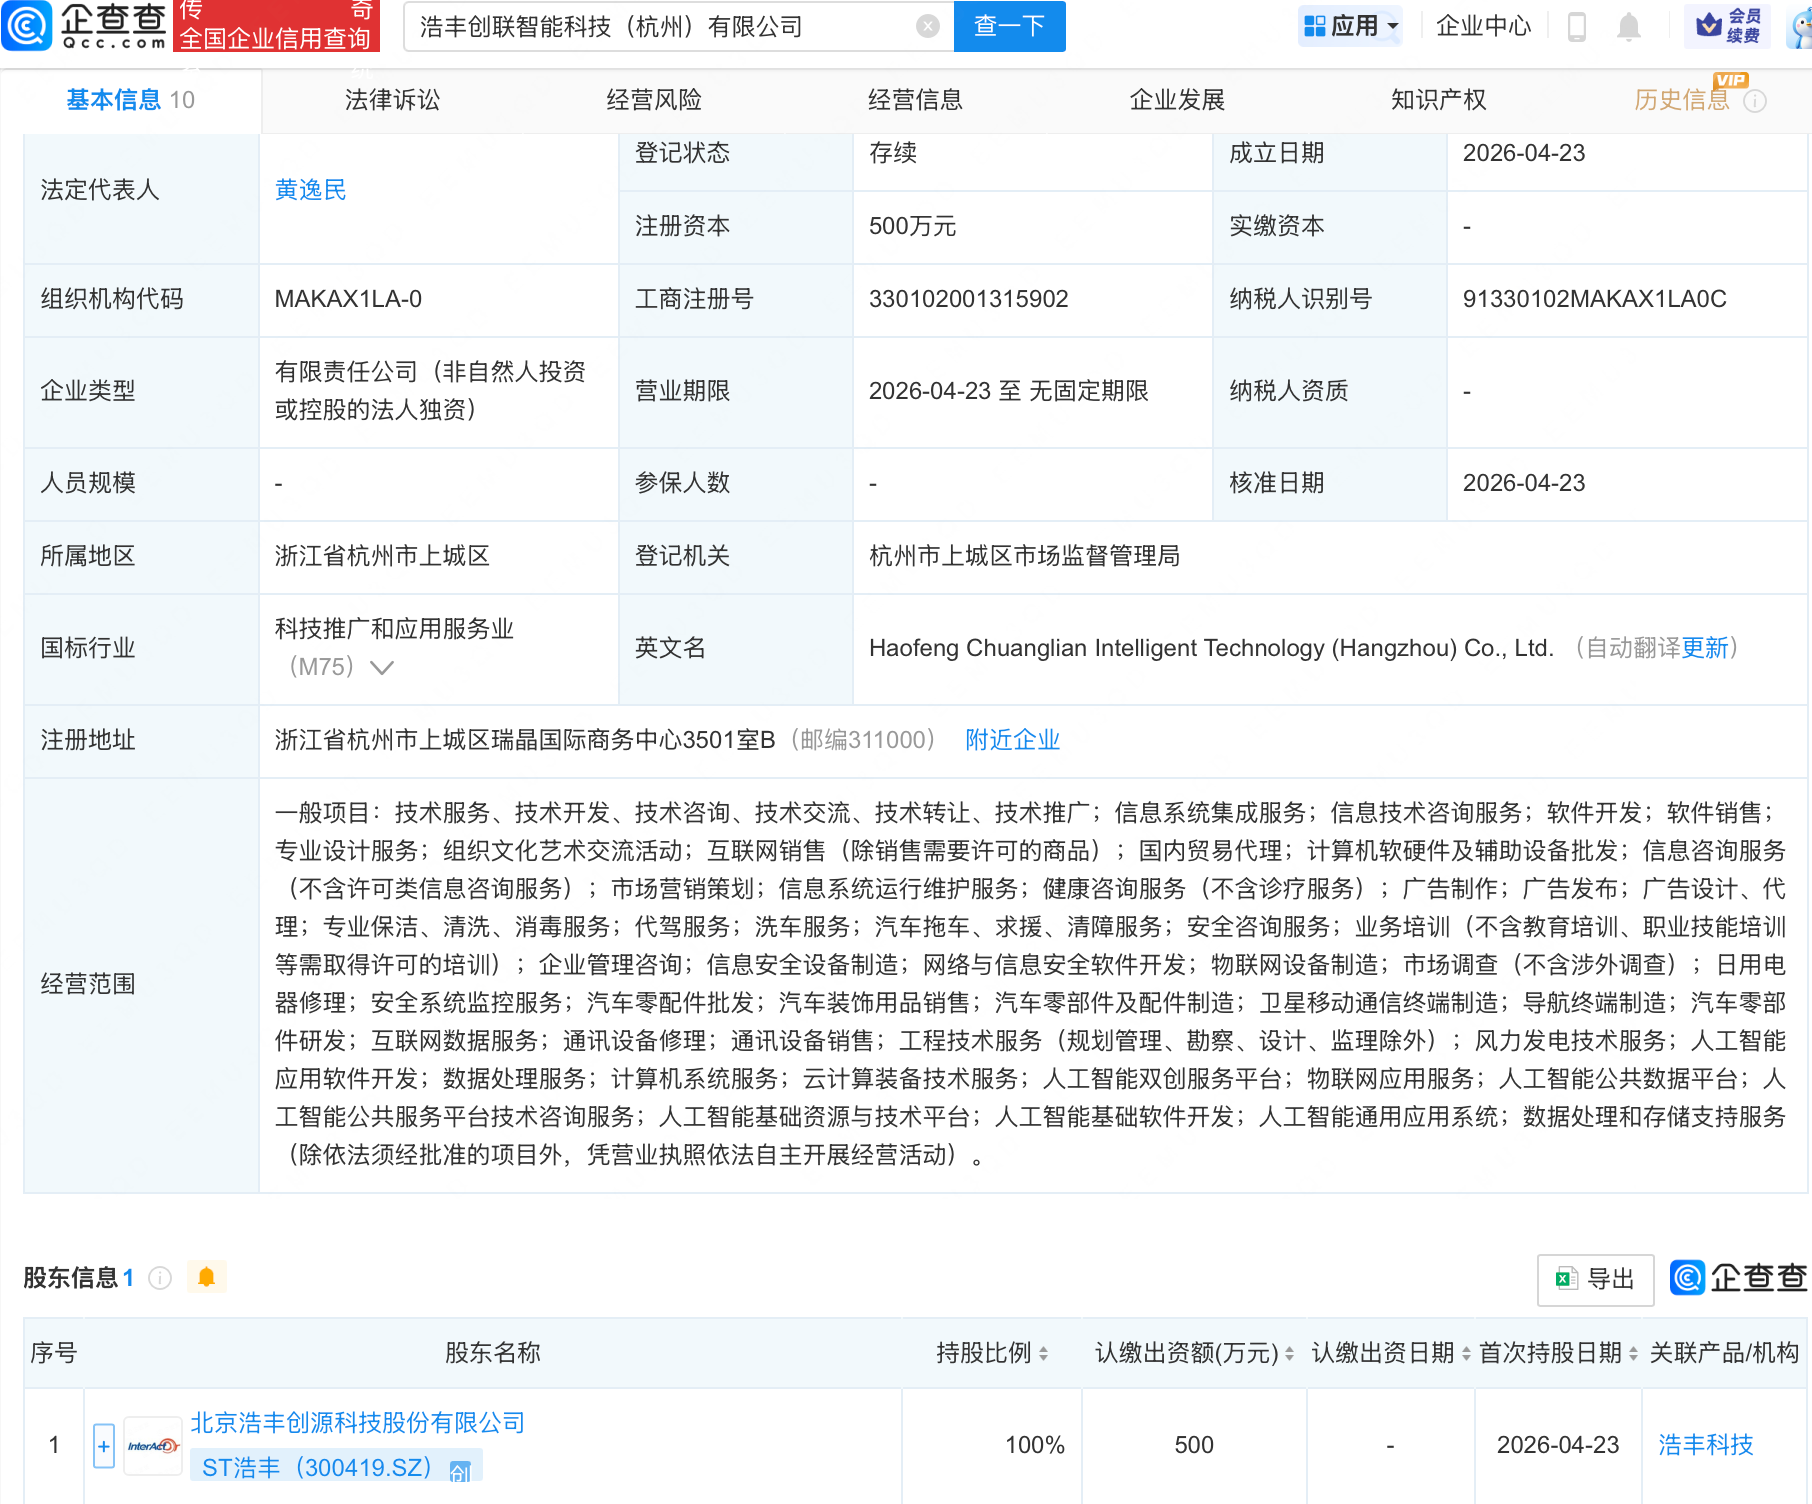Open legal representative 黄逸民 profile
Screen dimensions: 1812x1504
click(310, 190)
